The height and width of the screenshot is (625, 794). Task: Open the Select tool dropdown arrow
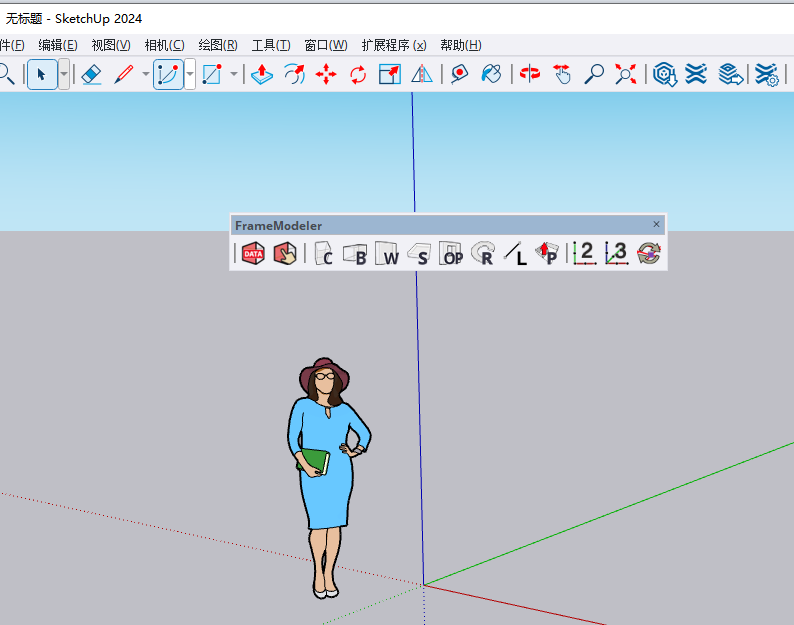tap(64, 74)
